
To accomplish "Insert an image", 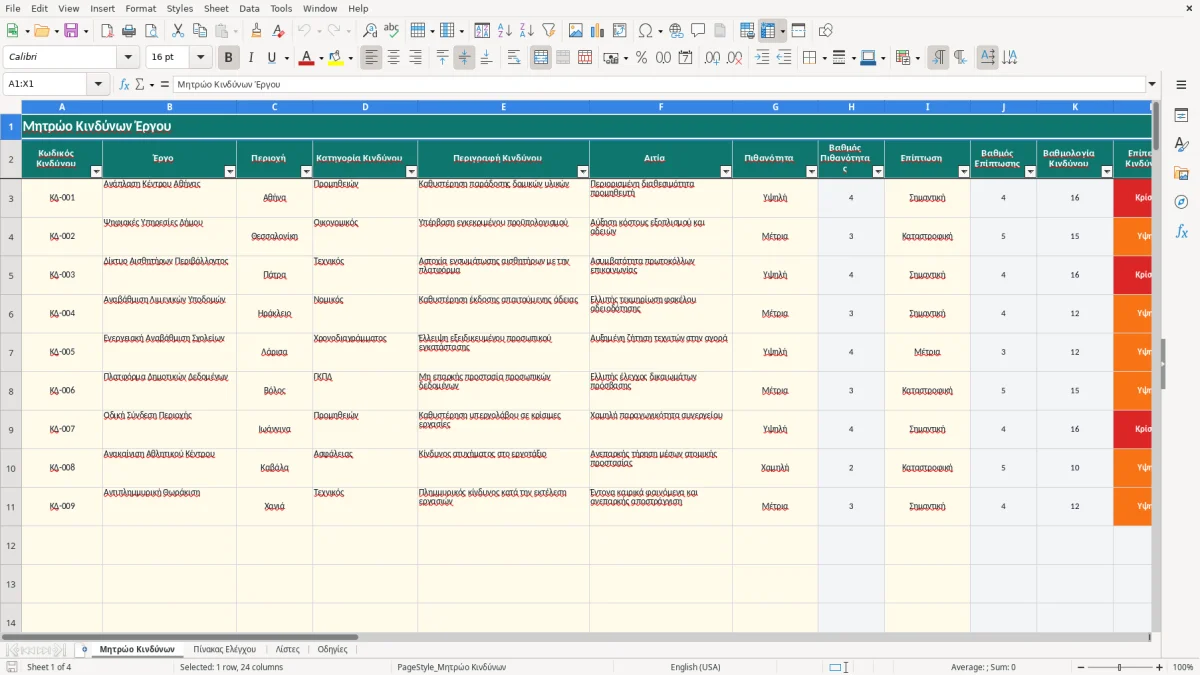I will pos(576,31).
